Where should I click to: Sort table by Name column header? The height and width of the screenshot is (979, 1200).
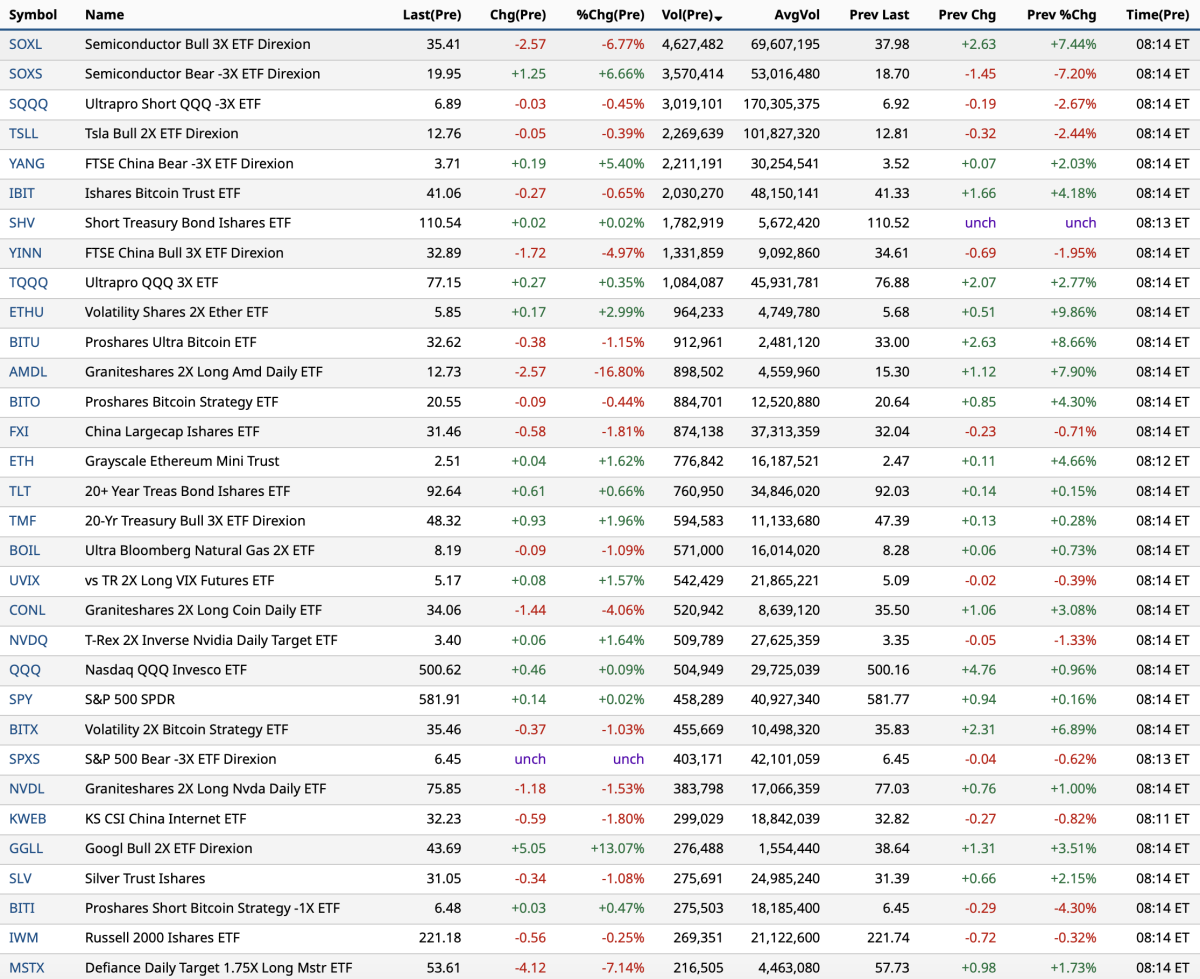click(104, 15)
